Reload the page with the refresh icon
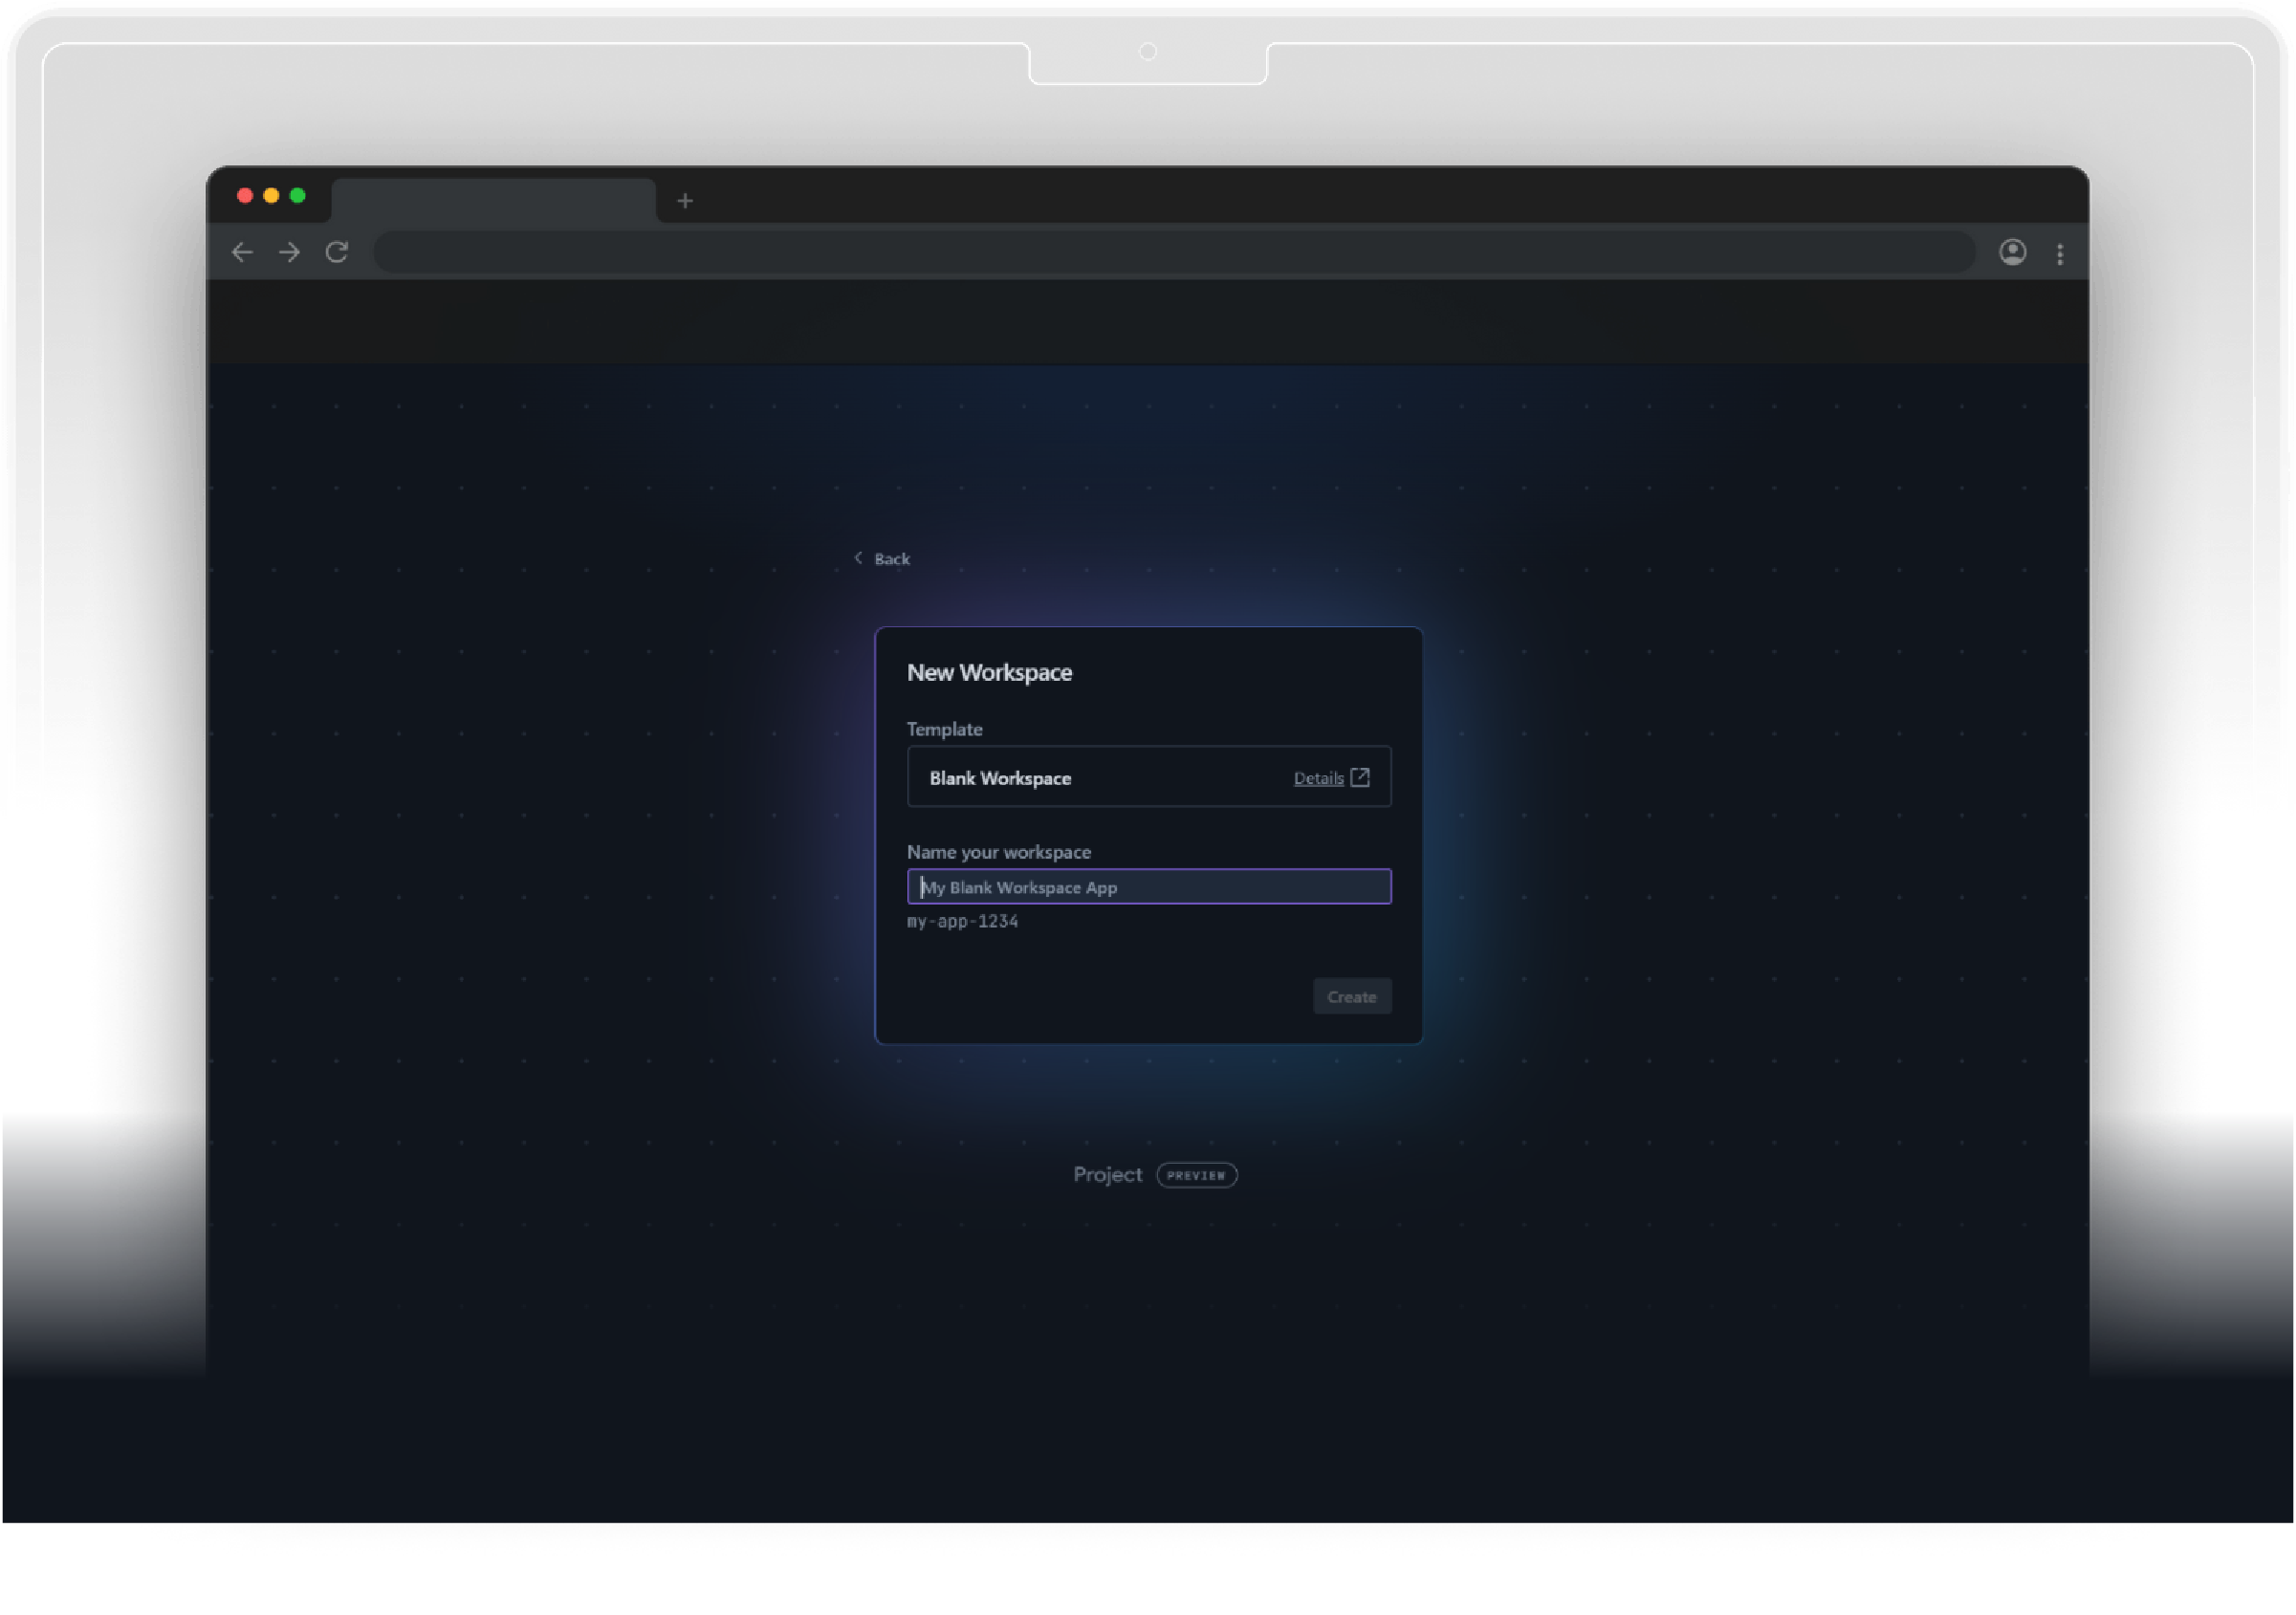2296x1615 pixels. click(337, 252)
